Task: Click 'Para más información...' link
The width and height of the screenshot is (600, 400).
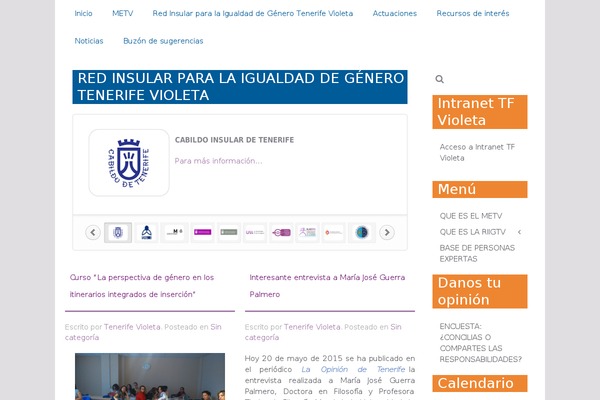Action: click(x=218, y=161)
